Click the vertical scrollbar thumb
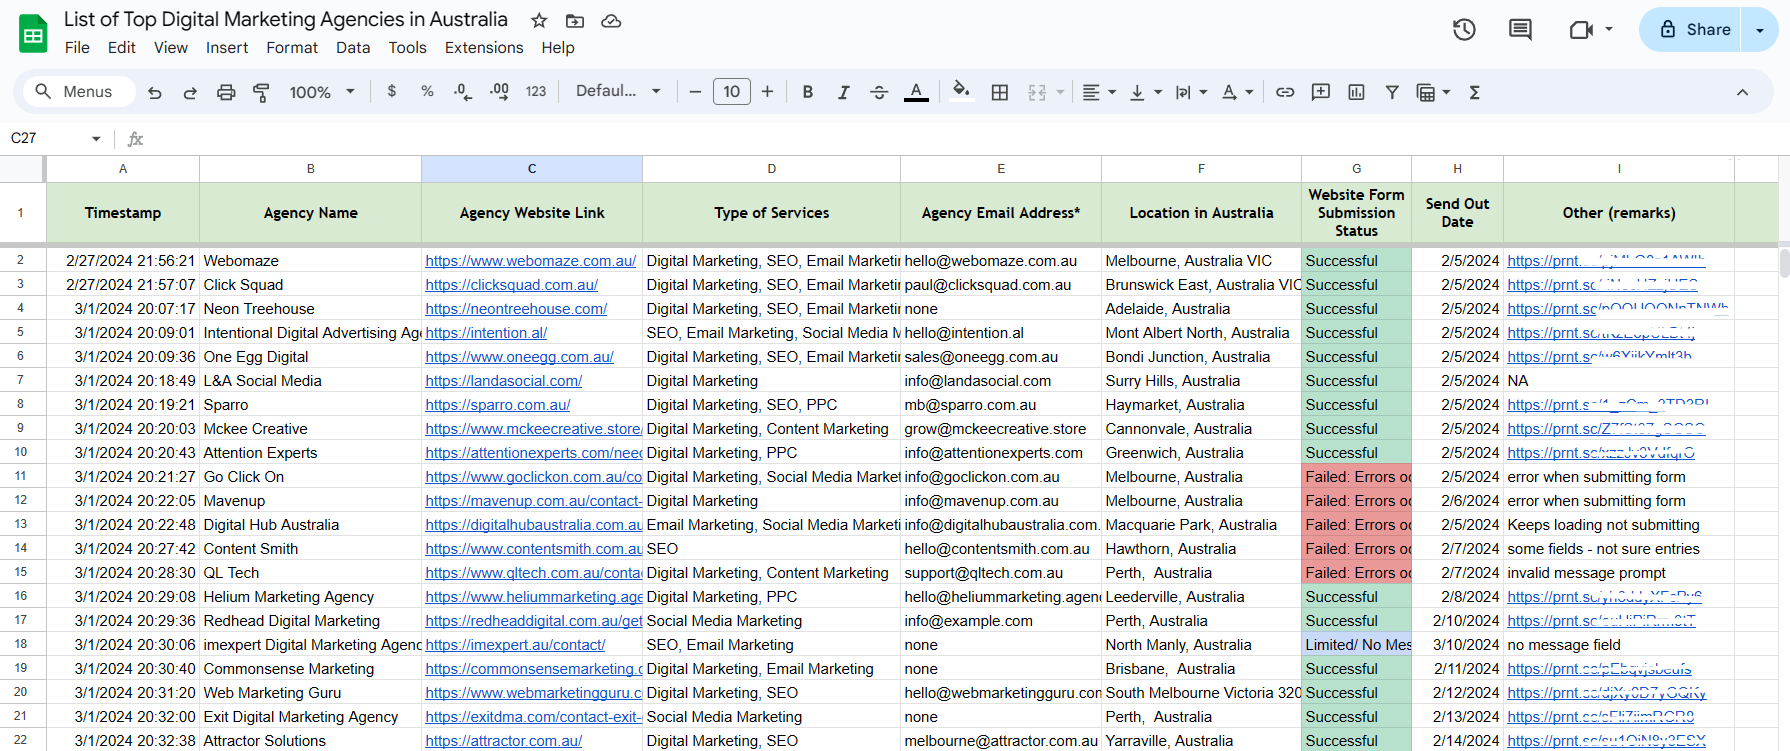 [1784, 262]
